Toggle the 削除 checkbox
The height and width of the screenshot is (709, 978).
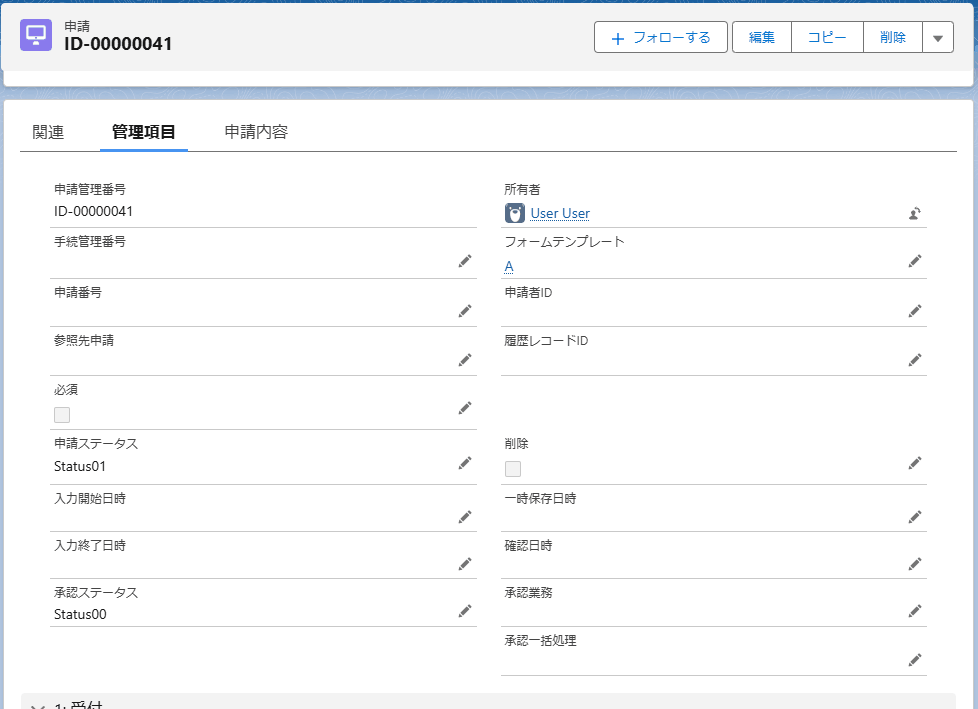(513, 469)
